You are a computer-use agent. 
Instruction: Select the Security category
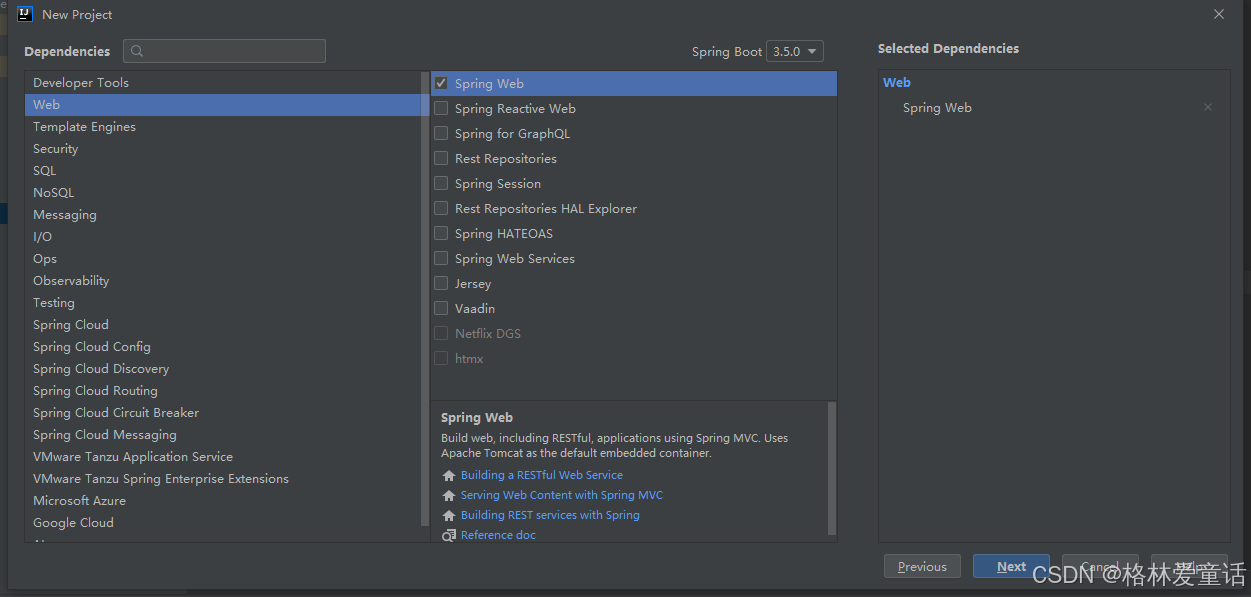pos(55,148)
